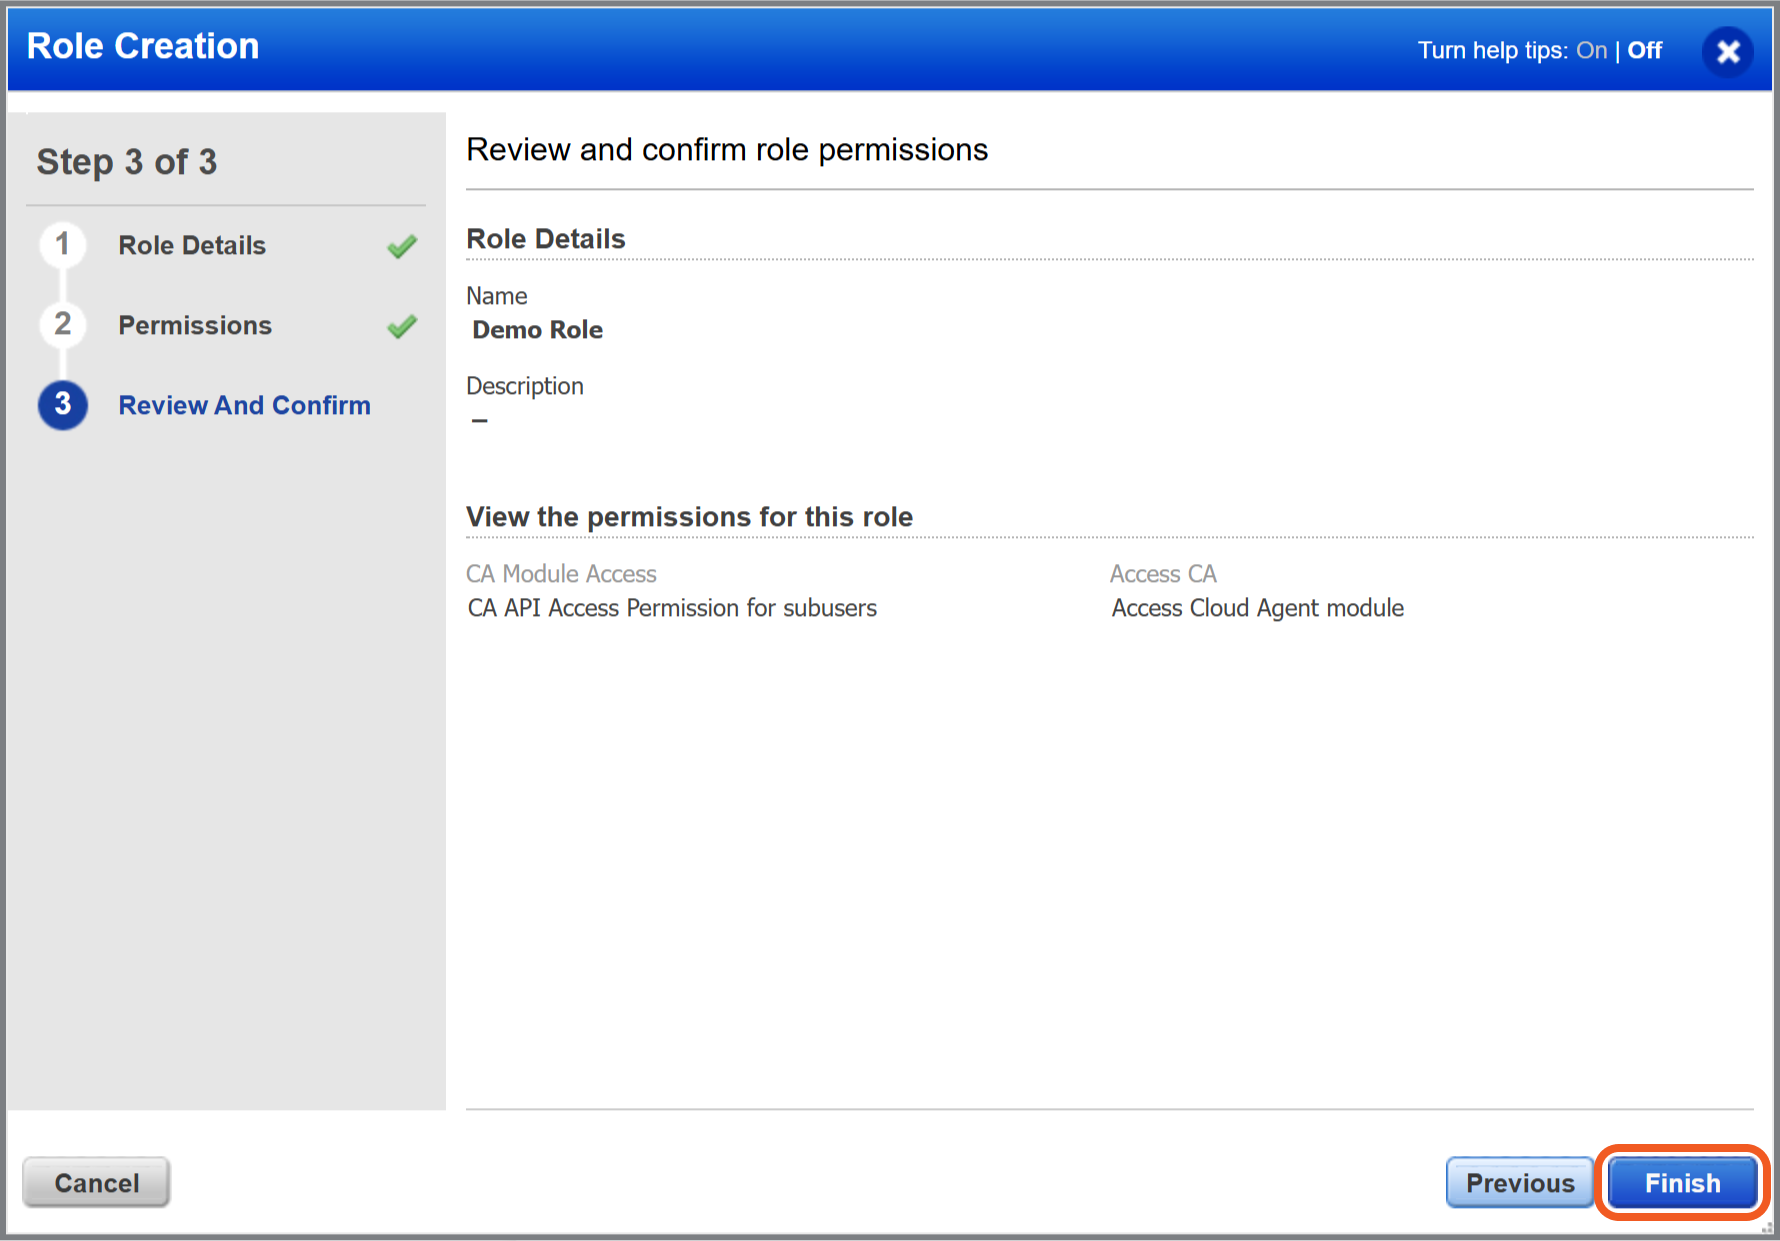Select the Review And Confirm step
The width and height of the screenshot is (1780, 1241).
pyautogui.click(x=244, y=406)
